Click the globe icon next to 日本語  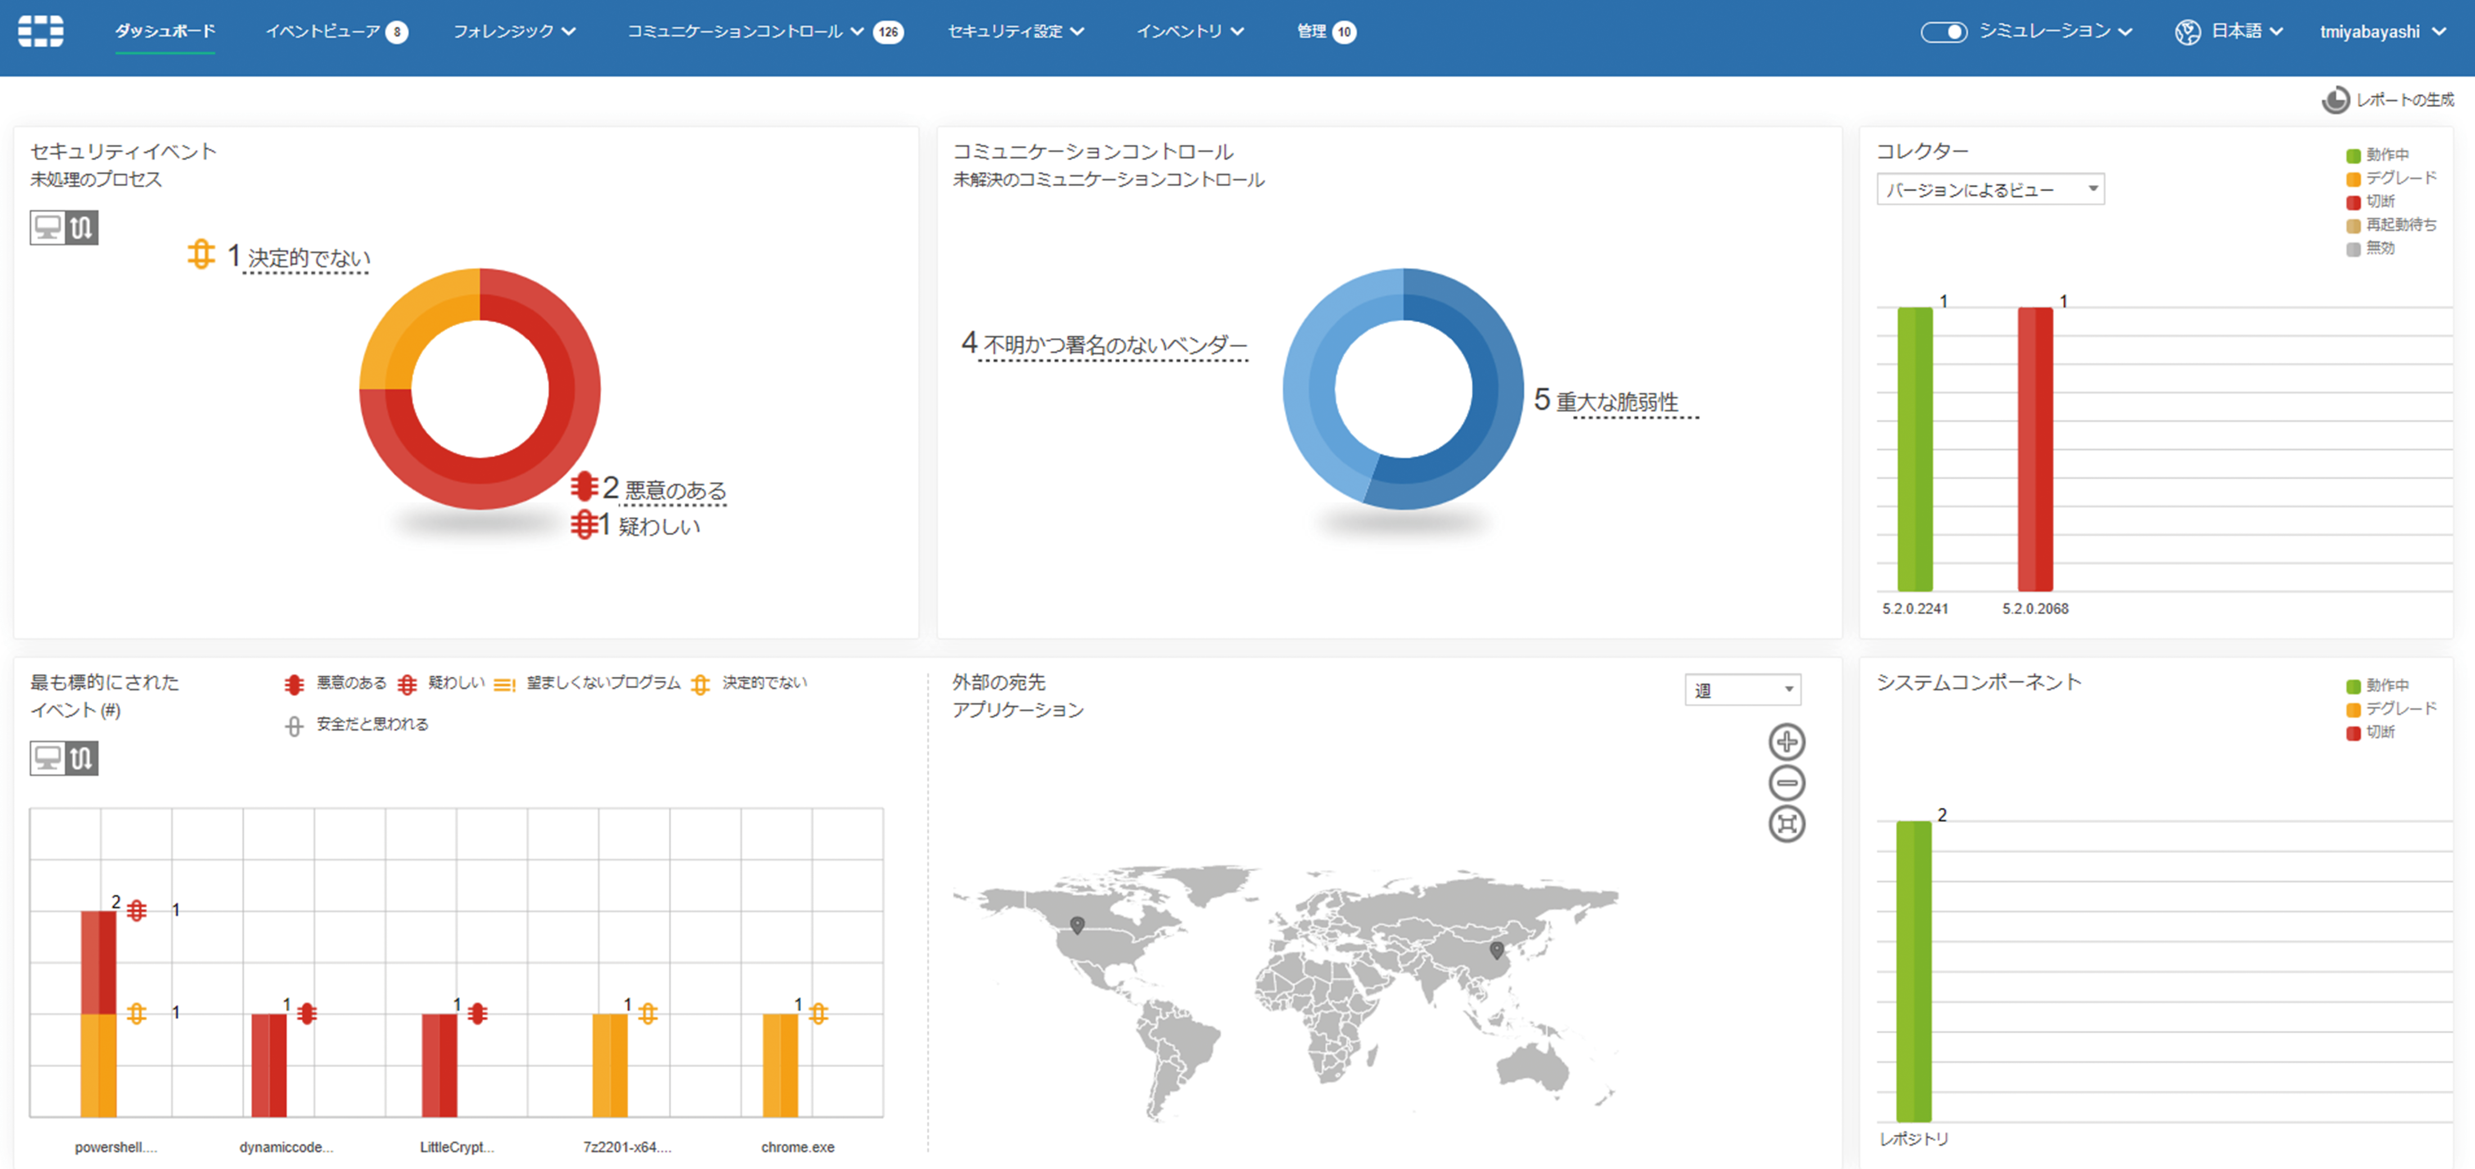(x=2187, y=31)
